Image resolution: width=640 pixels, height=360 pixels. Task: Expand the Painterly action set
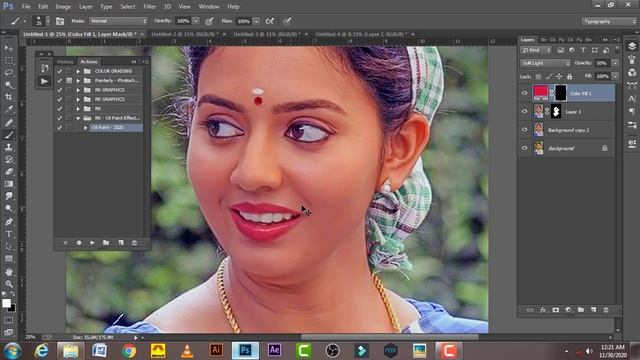(x=78, y=80)
